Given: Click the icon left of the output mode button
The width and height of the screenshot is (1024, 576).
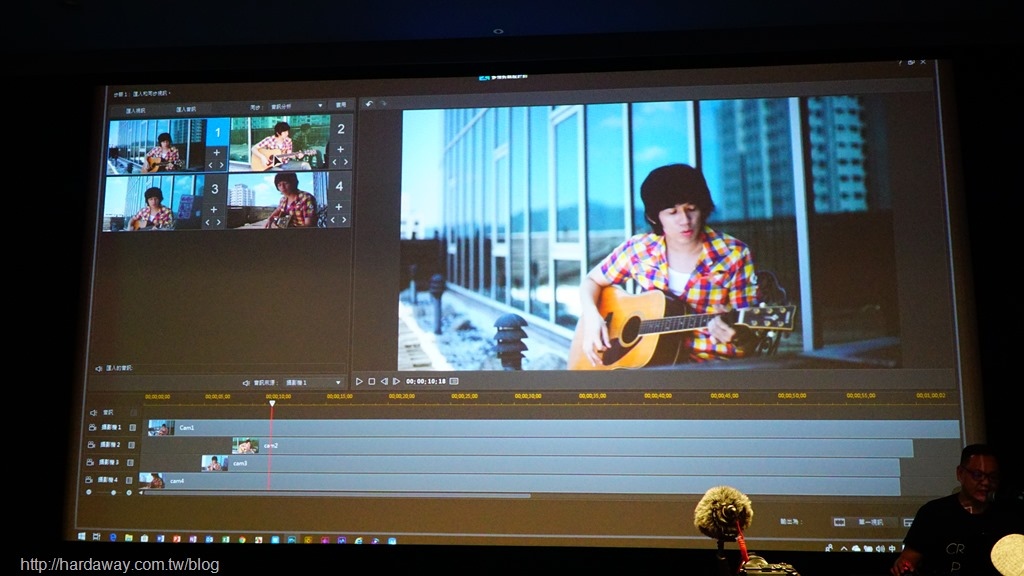Looking at the screenshot, I should tap(839, 522).
